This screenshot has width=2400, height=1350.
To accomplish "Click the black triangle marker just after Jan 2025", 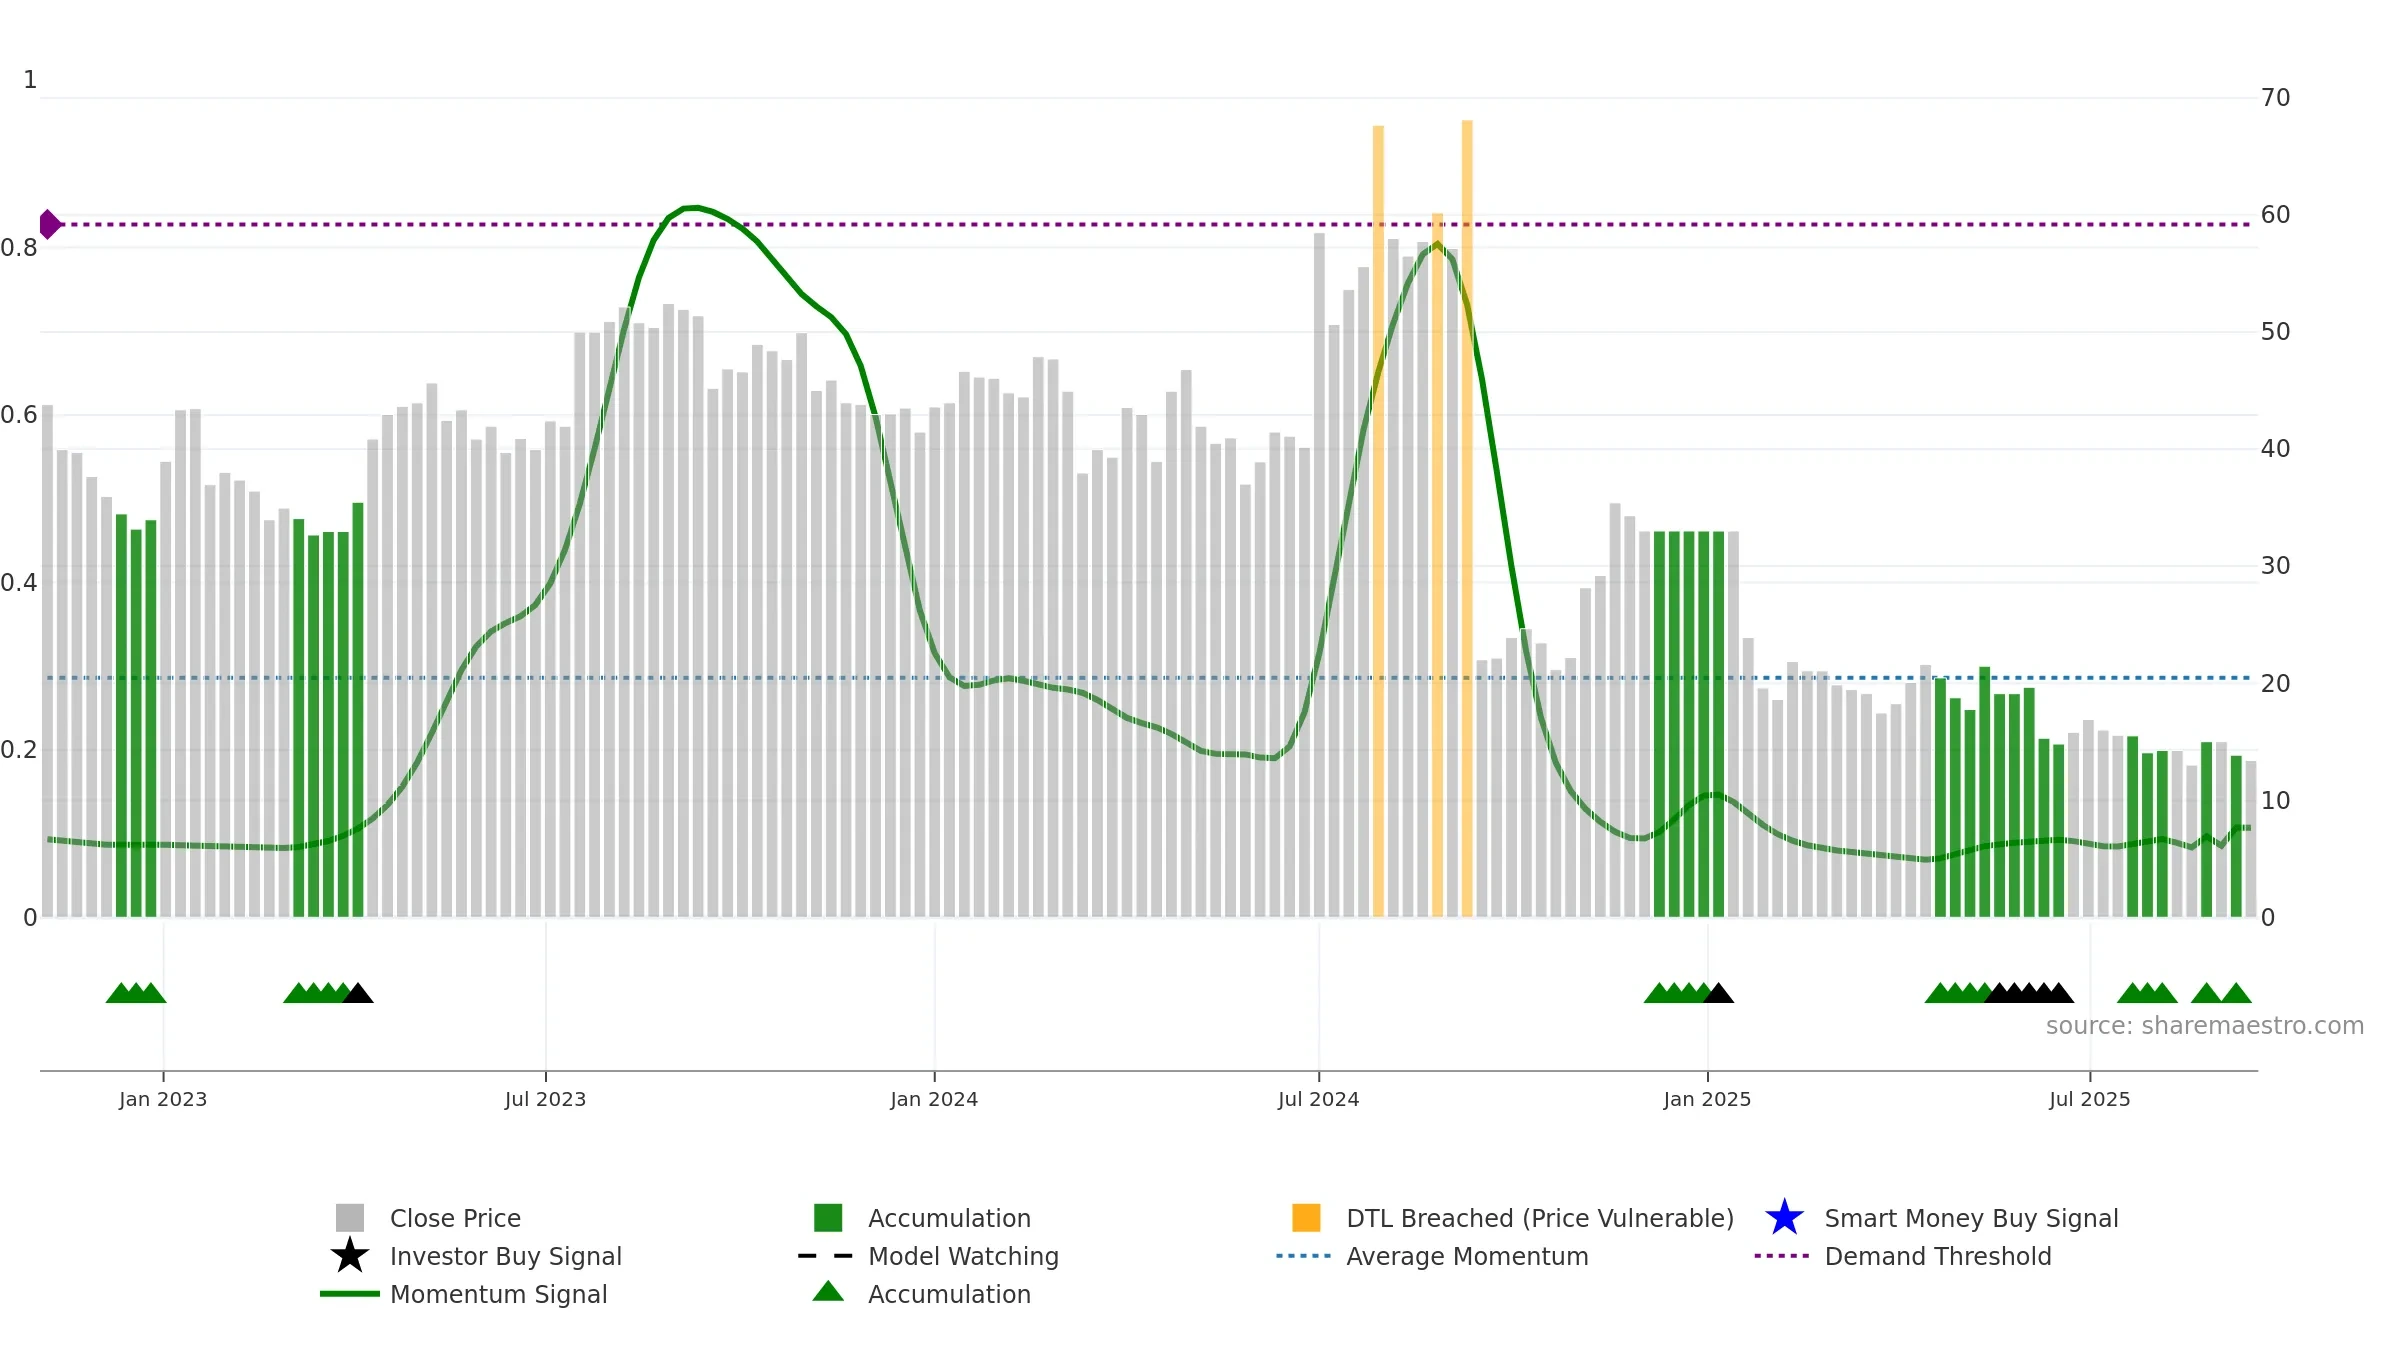I will [1718, 993].
